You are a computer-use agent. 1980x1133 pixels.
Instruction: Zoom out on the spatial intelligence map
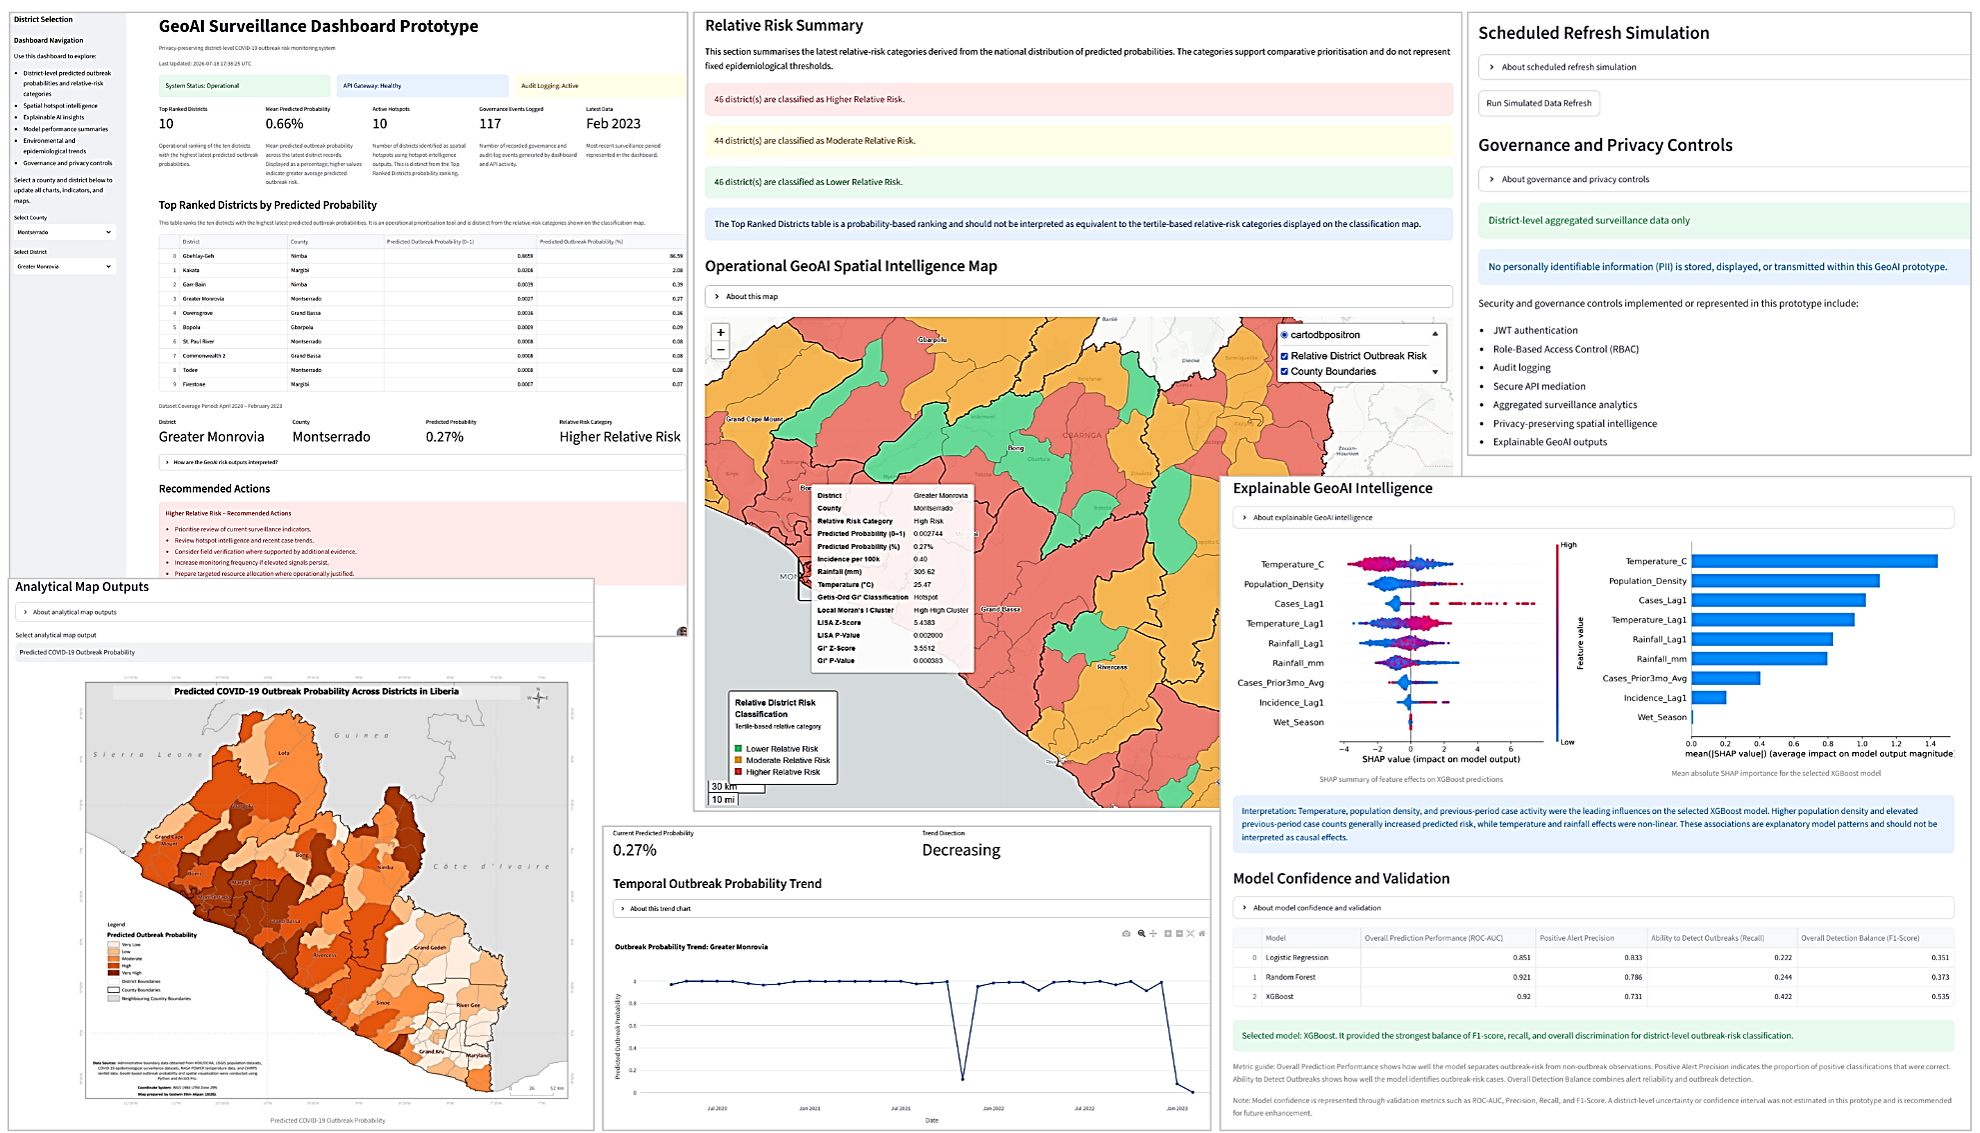[720, 350]
